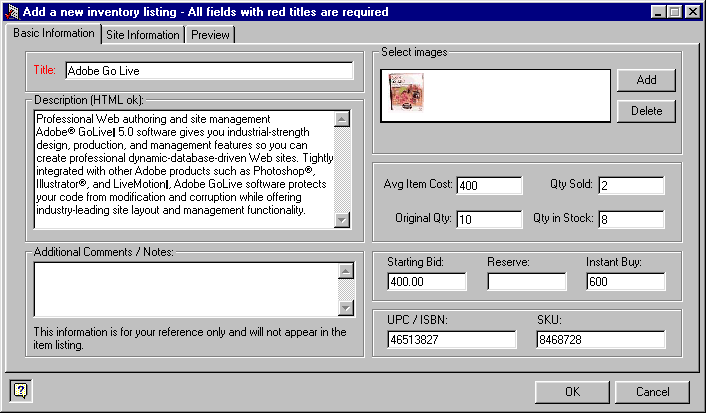706x413 pixels.
Task: Click the application icon in title bar
Action: click(11, 12)
